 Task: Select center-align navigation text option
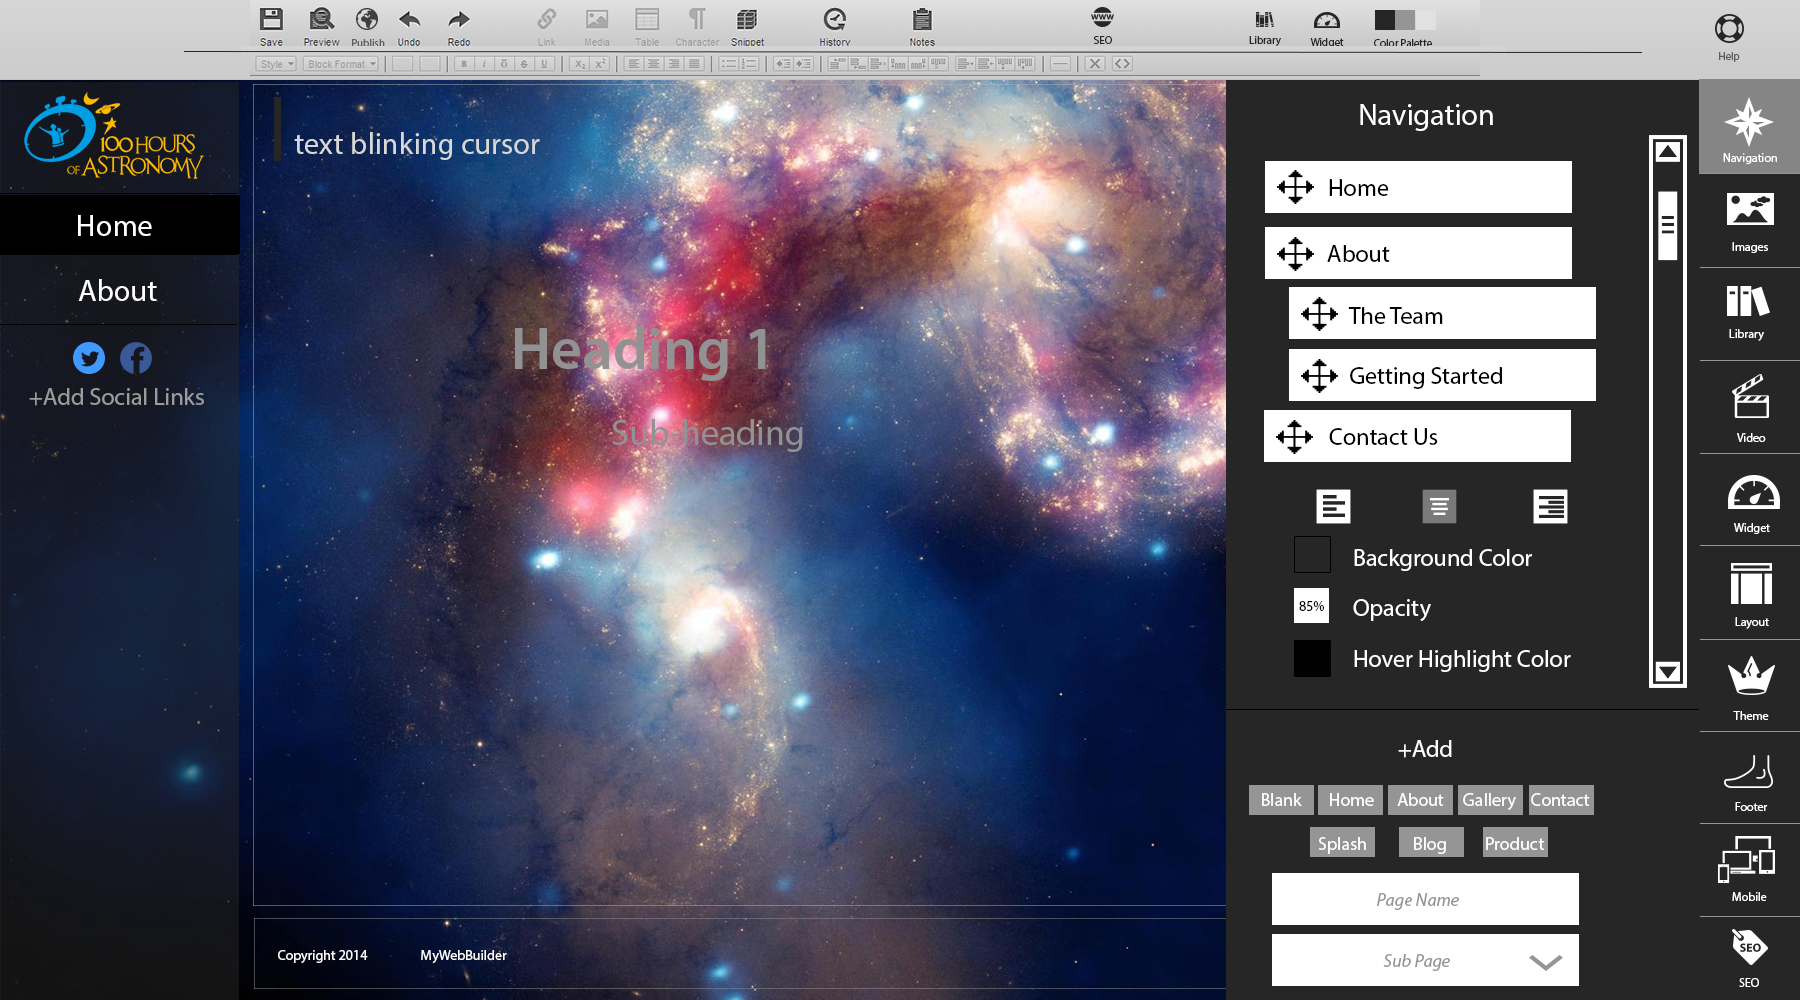[x=1439, y=506]
